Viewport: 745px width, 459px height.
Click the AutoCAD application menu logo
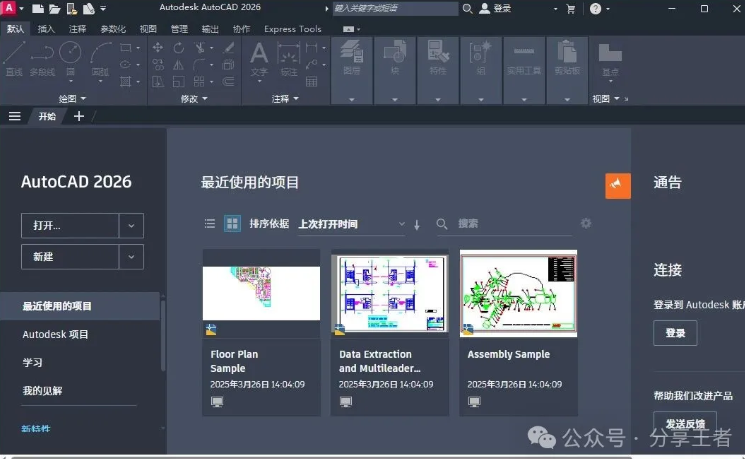click(9, 8)
